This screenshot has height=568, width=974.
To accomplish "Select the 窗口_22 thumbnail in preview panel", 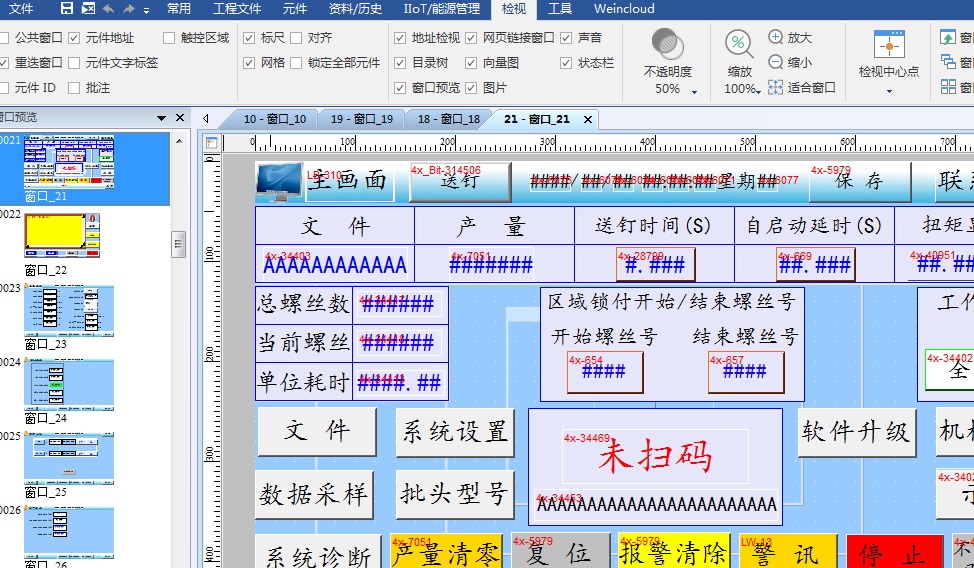I will coord(62,235).
